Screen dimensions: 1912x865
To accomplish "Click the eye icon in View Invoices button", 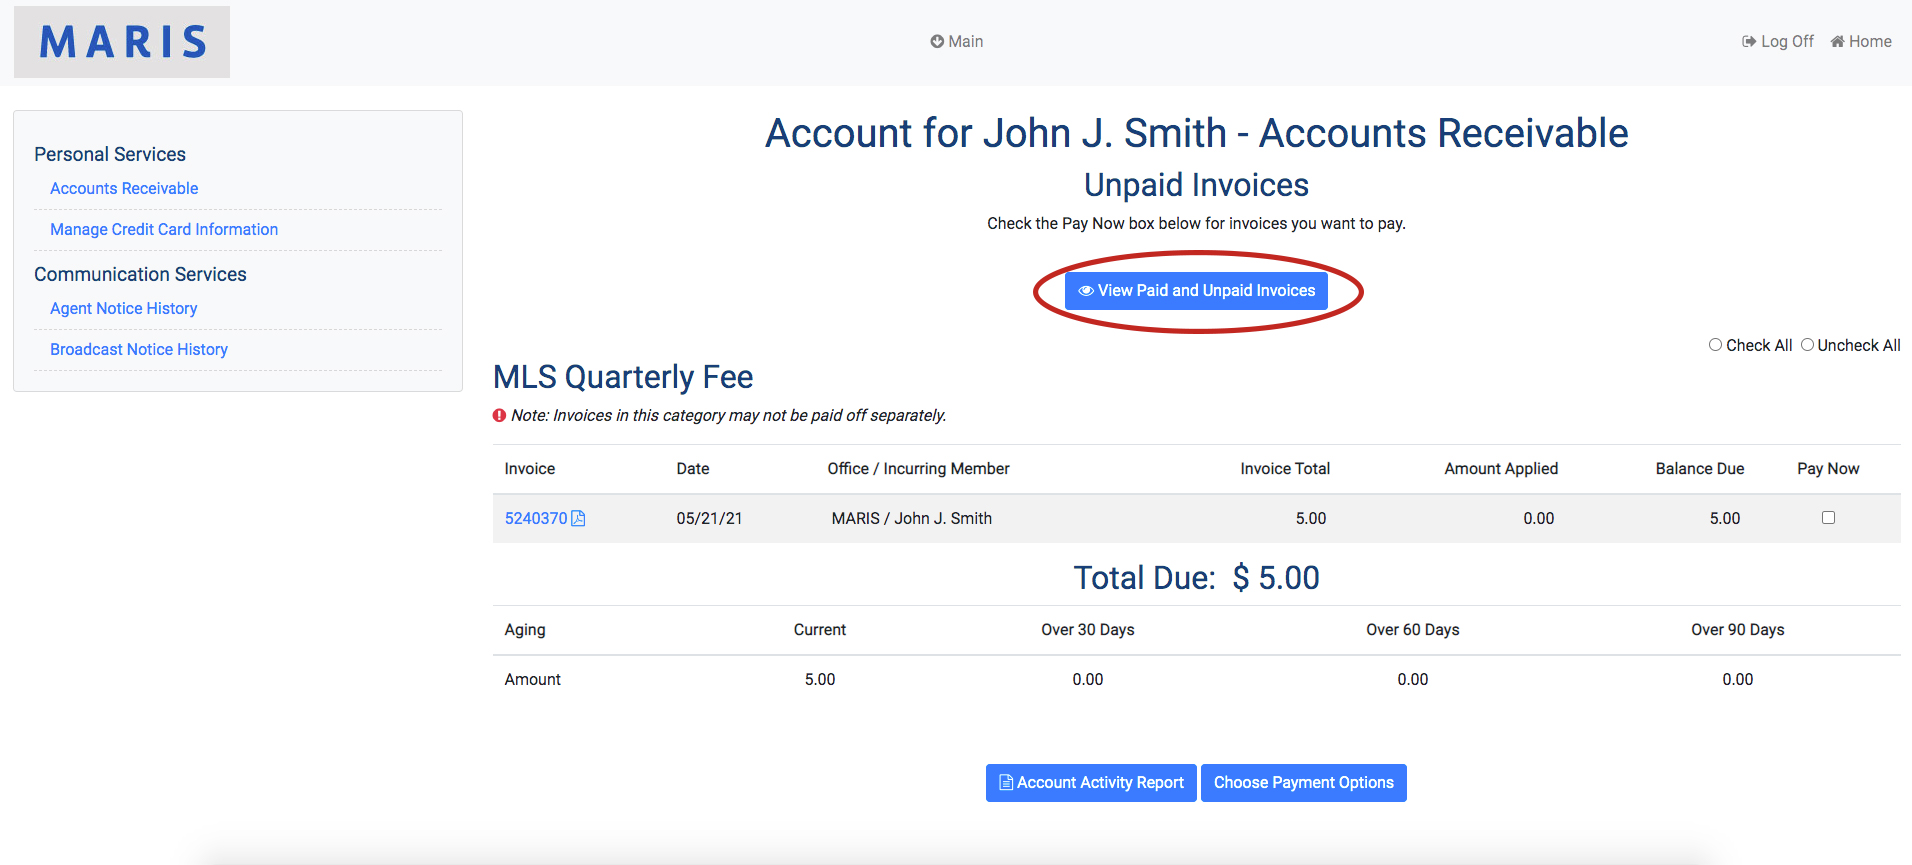I will coord(1085,291).
